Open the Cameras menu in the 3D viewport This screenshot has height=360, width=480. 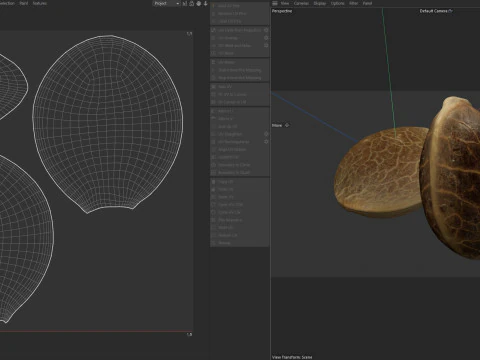(x=301, y=3)
